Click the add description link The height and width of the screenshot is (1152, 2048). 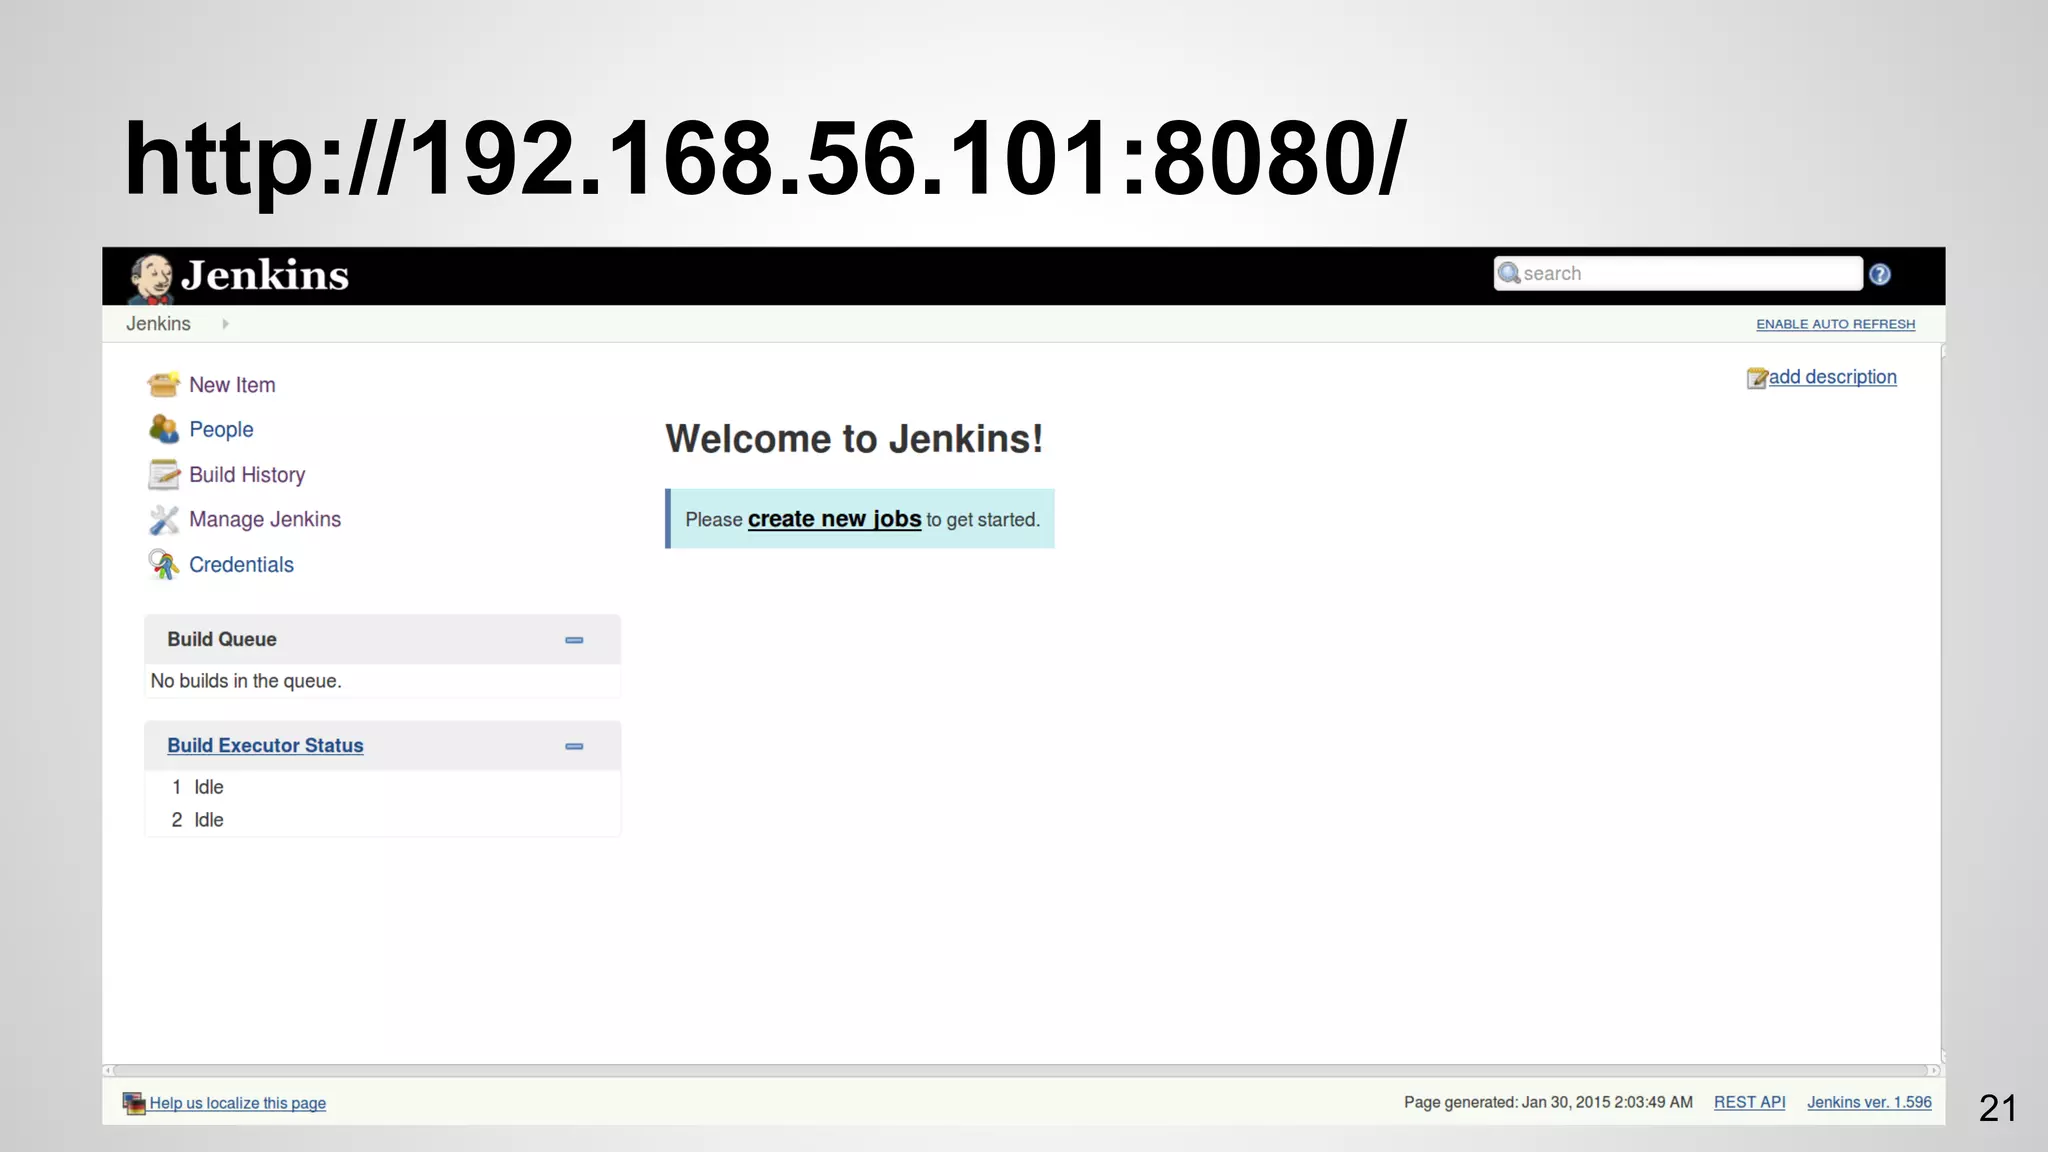[1832, 377]
